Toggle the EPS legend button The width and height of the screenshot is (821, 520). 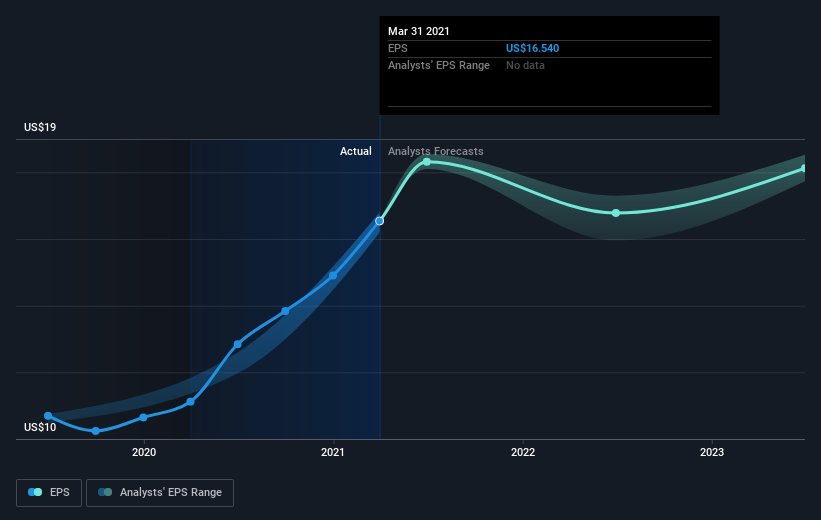click(49, 493)
